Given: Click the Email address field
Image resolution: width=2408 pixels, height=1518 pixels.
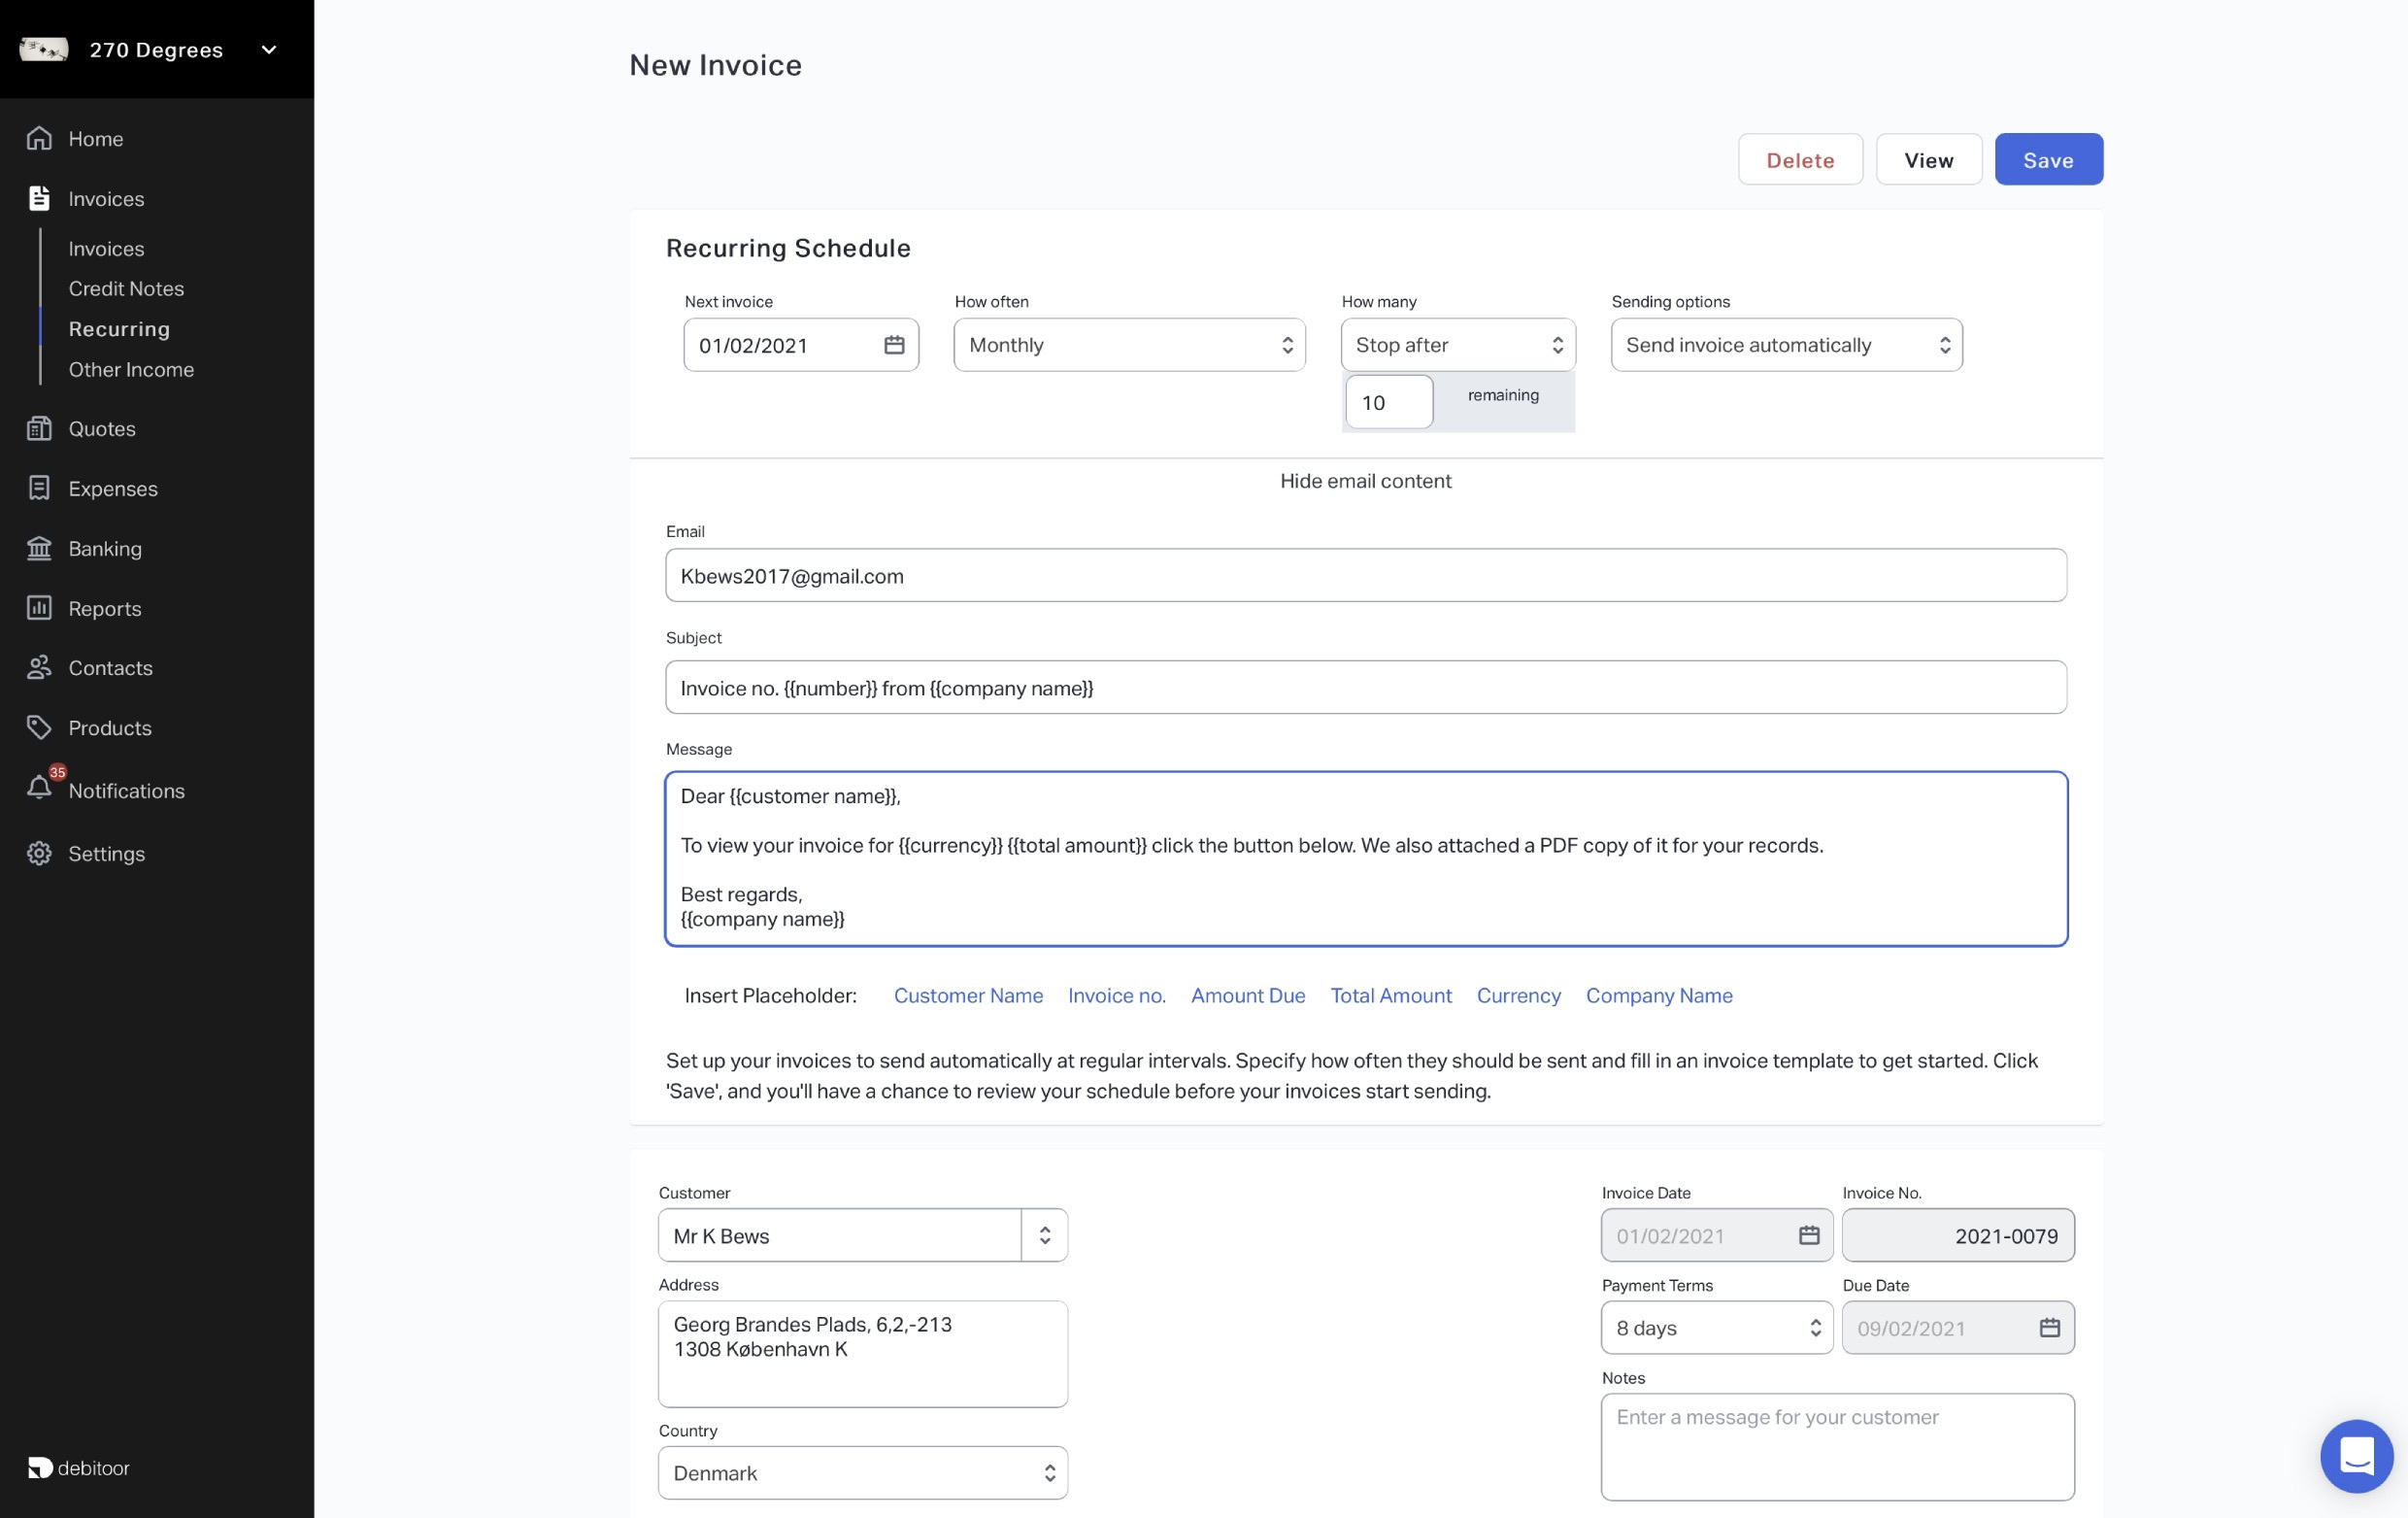Looking at the screenshot, I should (x=1365, y=575).
